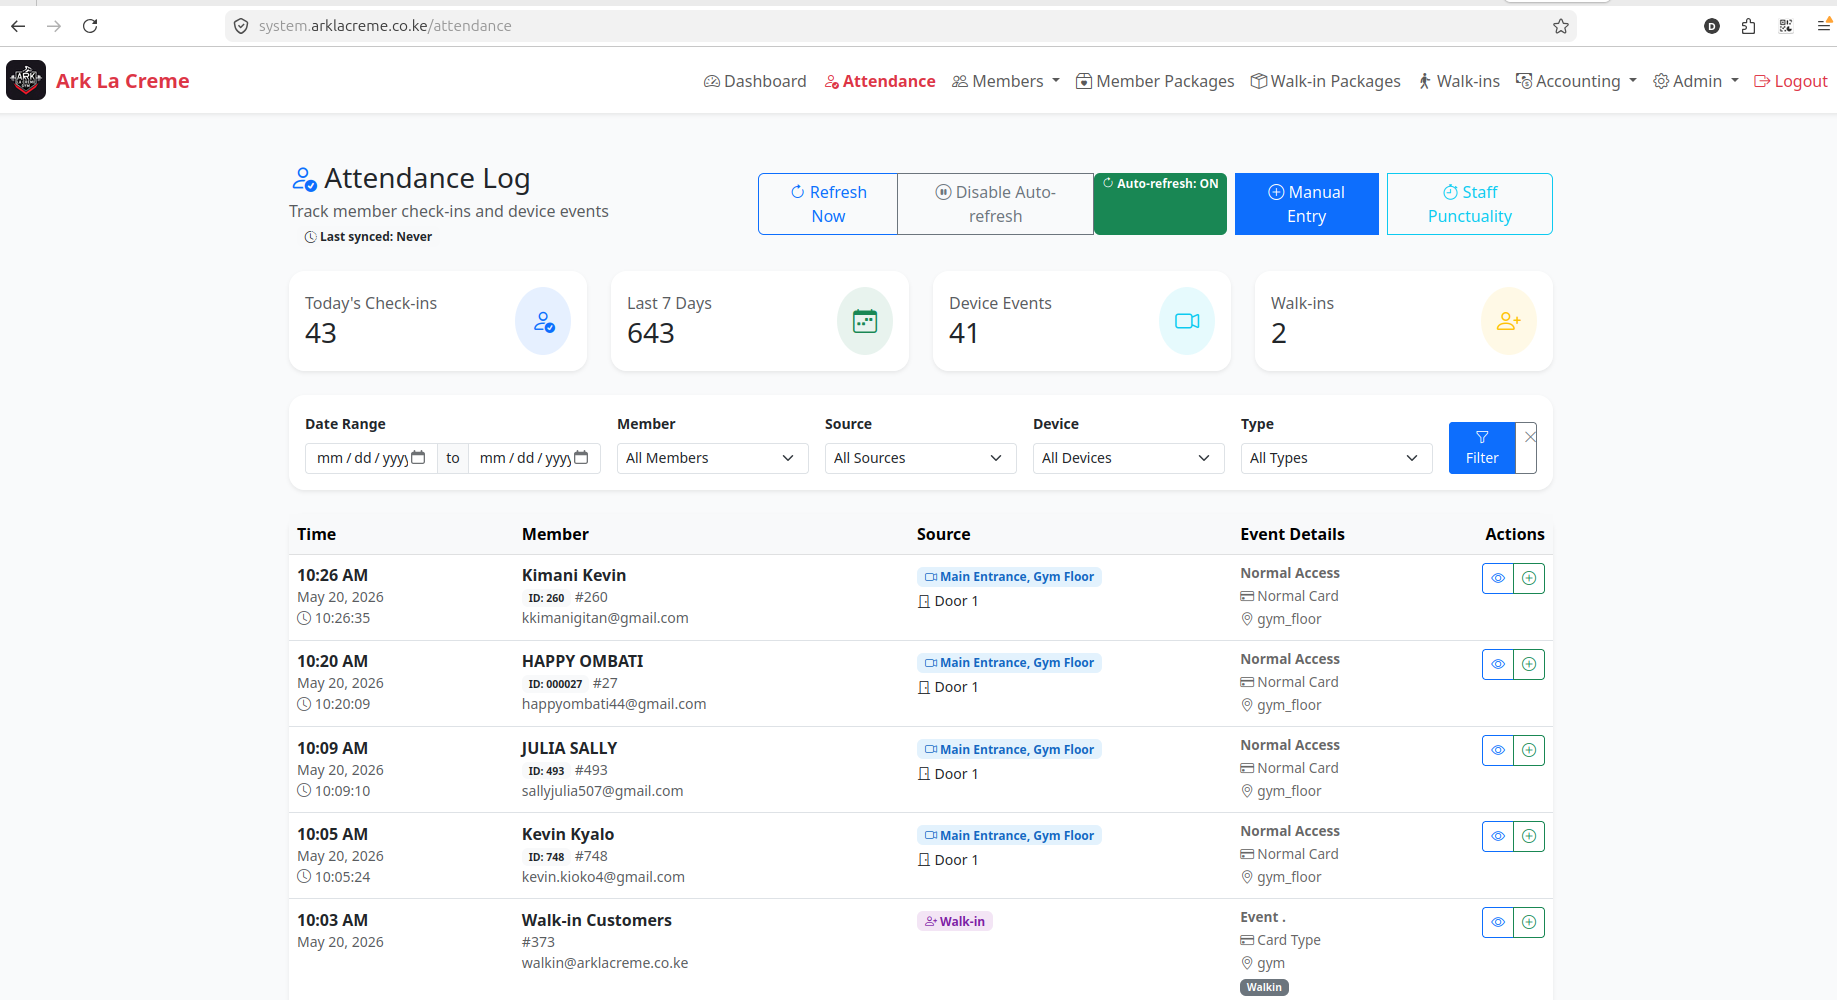
Task: Click email kkimanigitan@gmail.com
Action: 605,618
